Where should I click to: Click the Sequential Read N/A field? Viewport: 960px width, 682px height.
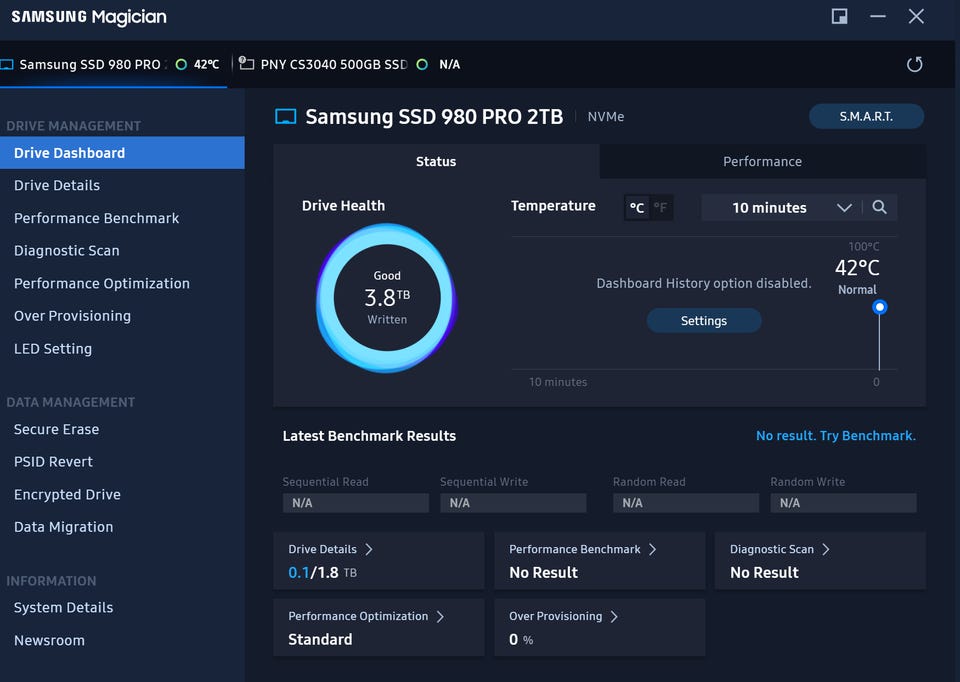[356, 503]
